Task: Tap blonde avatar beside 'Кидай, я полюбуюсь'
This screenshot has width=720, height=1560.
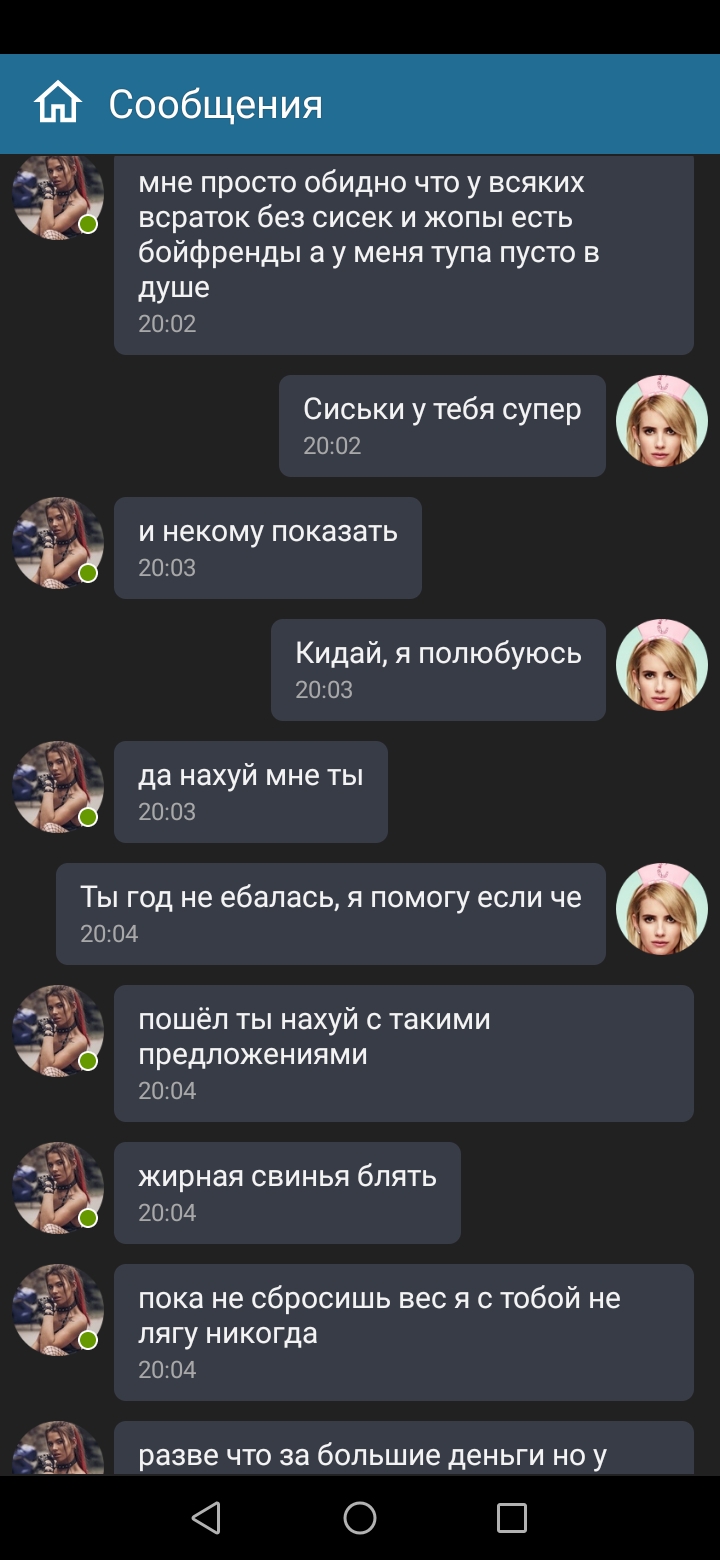Action: (x=662, y=665)
